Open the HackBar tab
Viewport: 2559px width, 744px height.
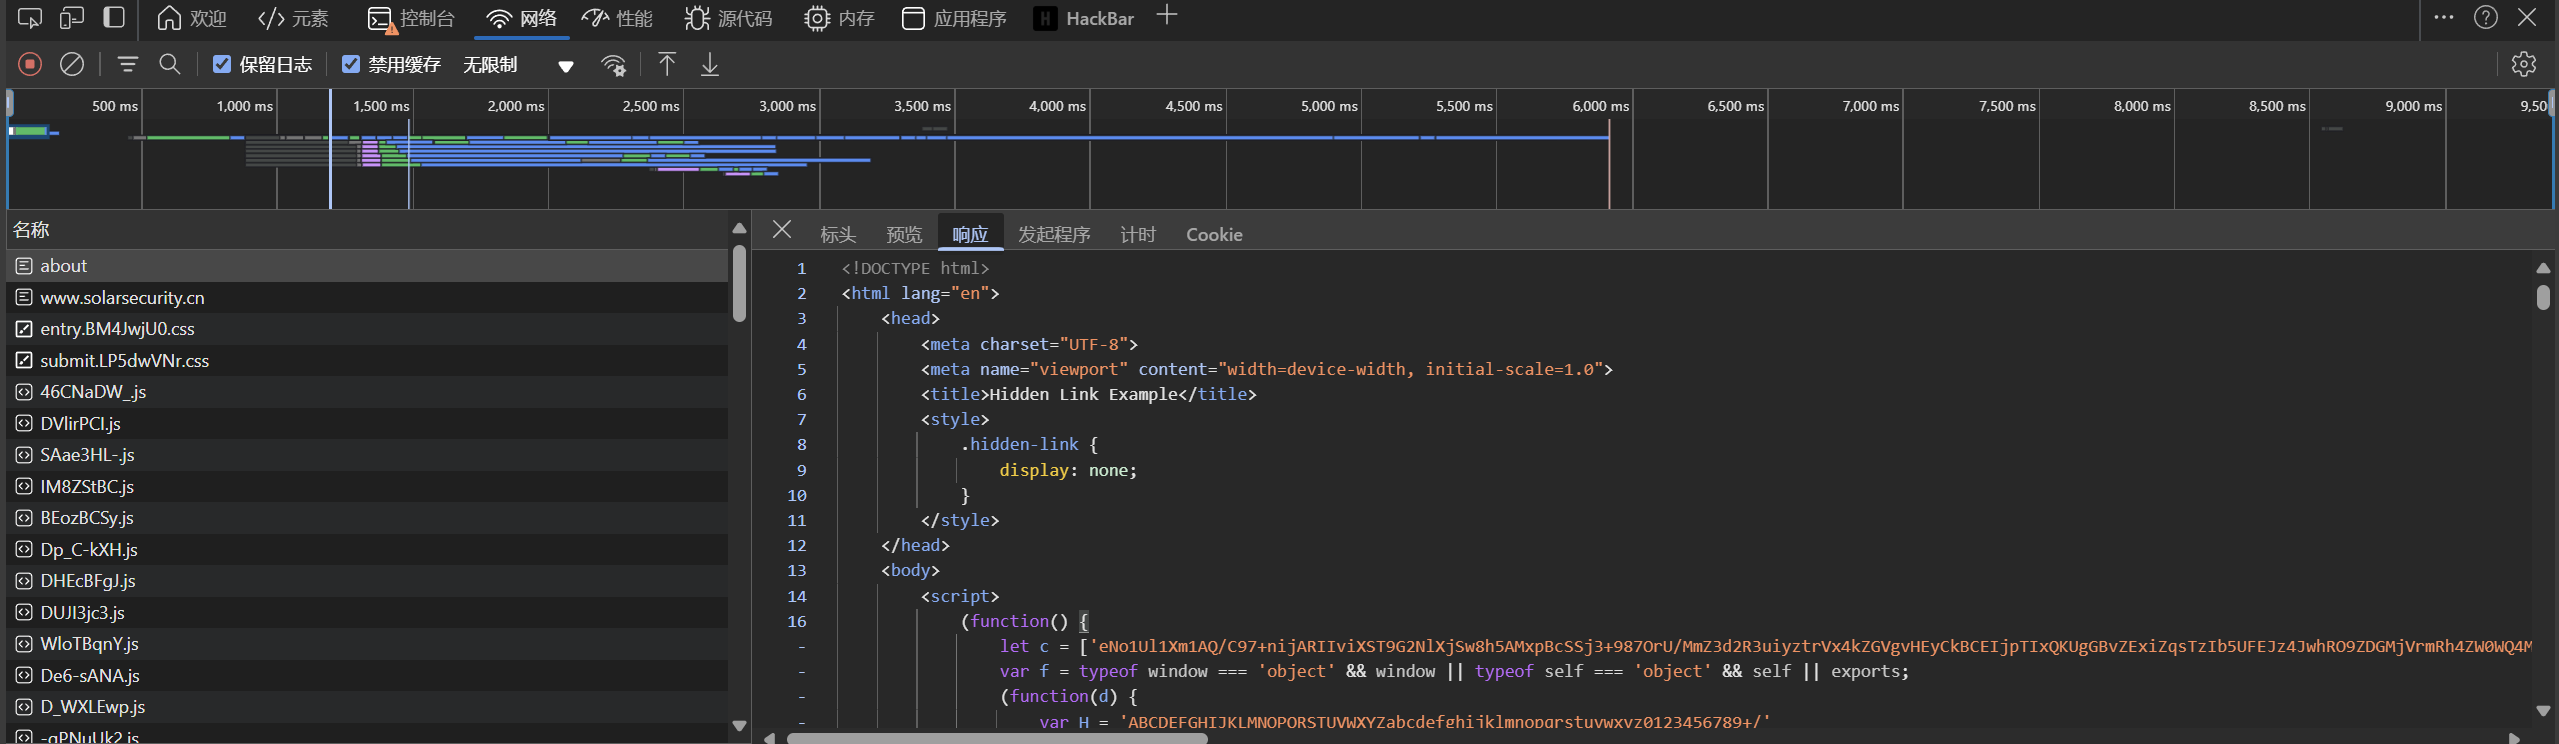(1085, 18)
